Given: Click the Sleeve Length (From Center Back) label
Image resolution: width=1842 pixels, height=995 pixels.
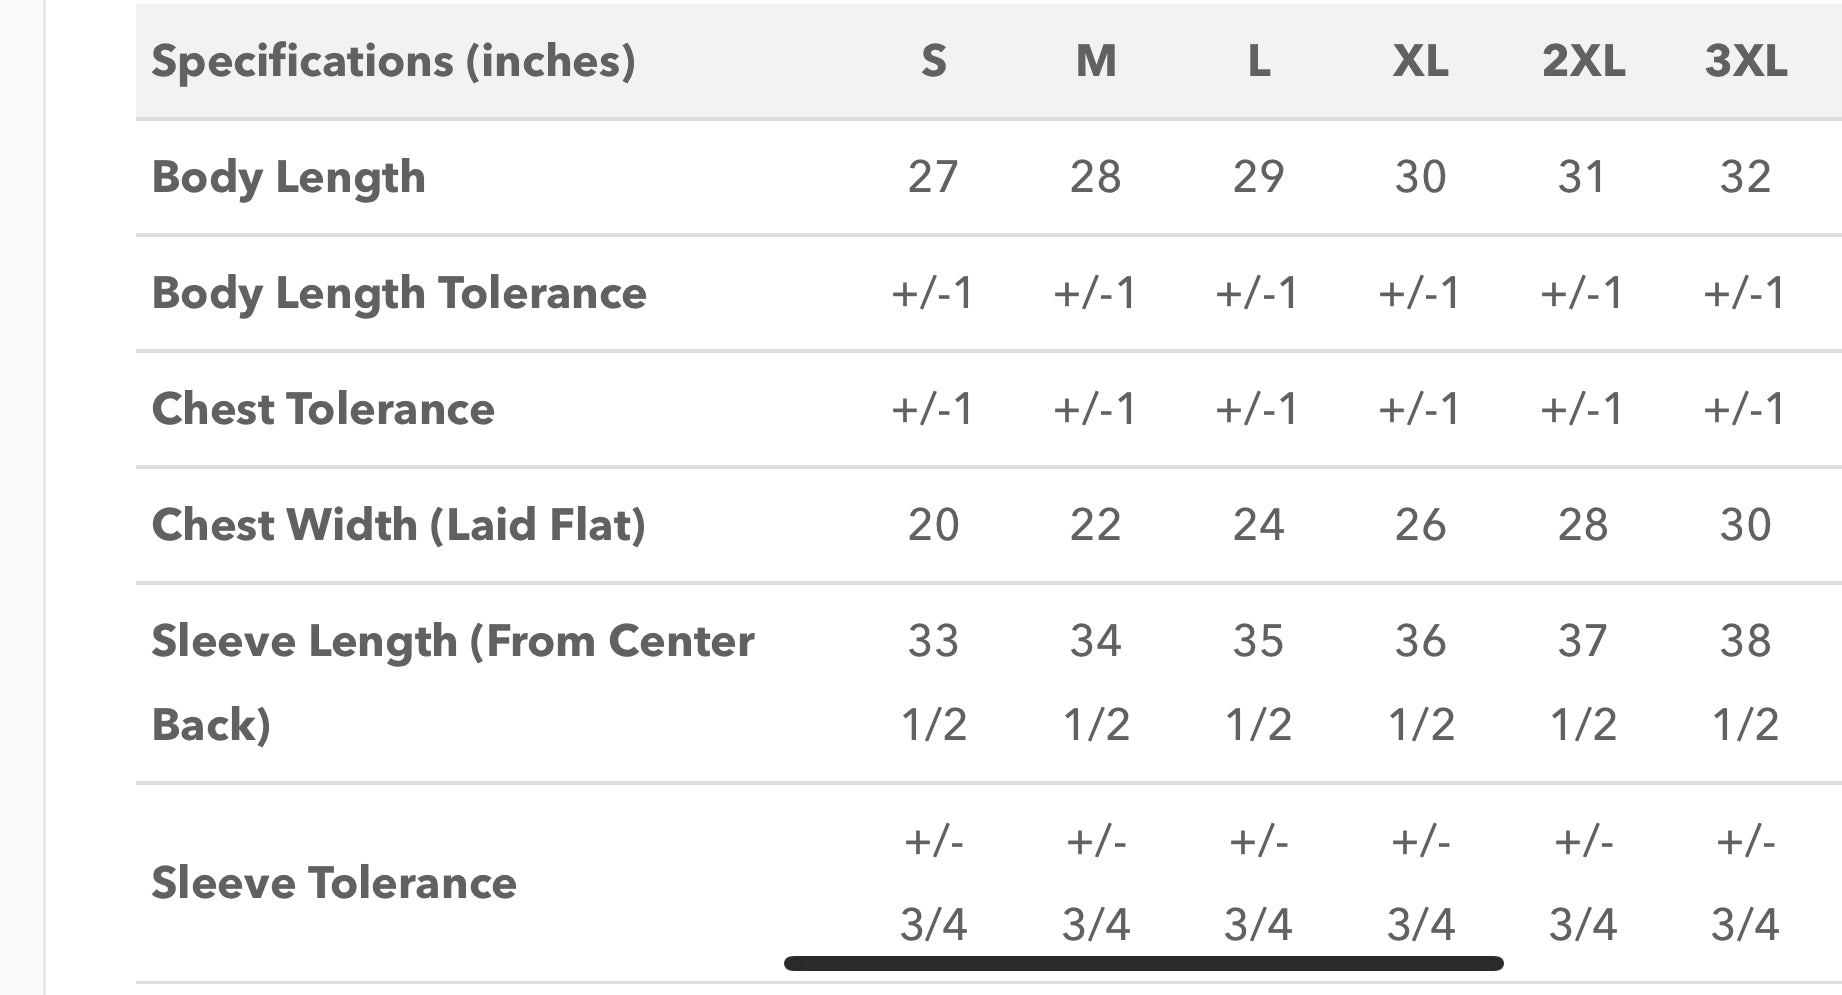Looking at the screenshot, I should pyautogui.click(x=453, y=683).
